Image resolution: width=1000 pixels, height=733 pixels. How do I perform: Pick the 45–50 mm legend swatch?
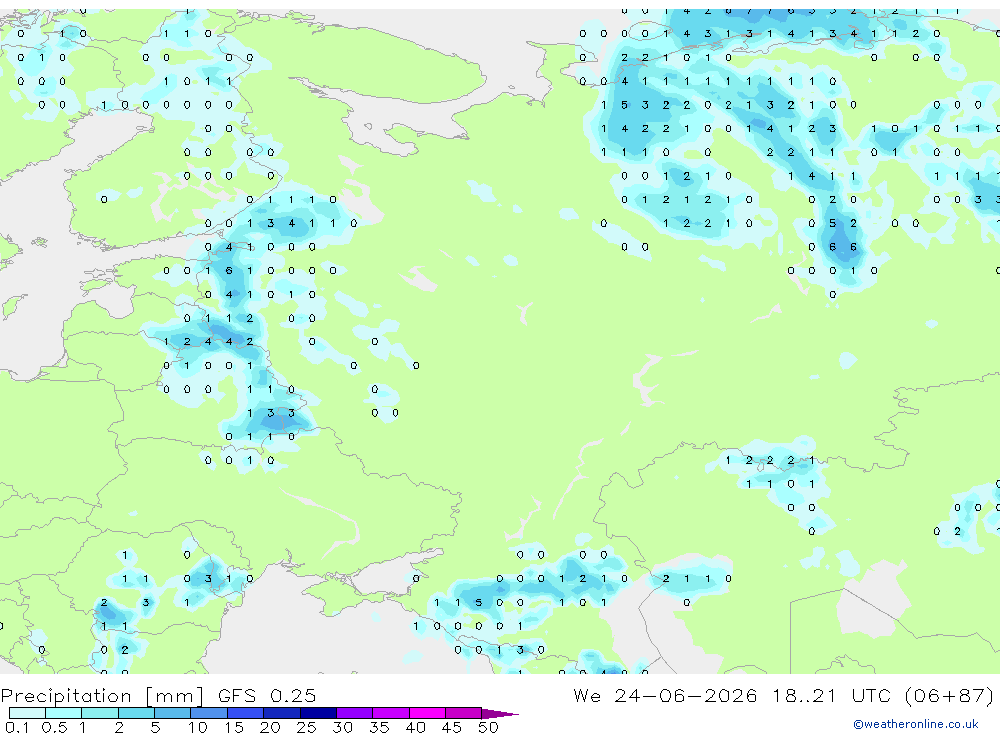coord(464,713)
